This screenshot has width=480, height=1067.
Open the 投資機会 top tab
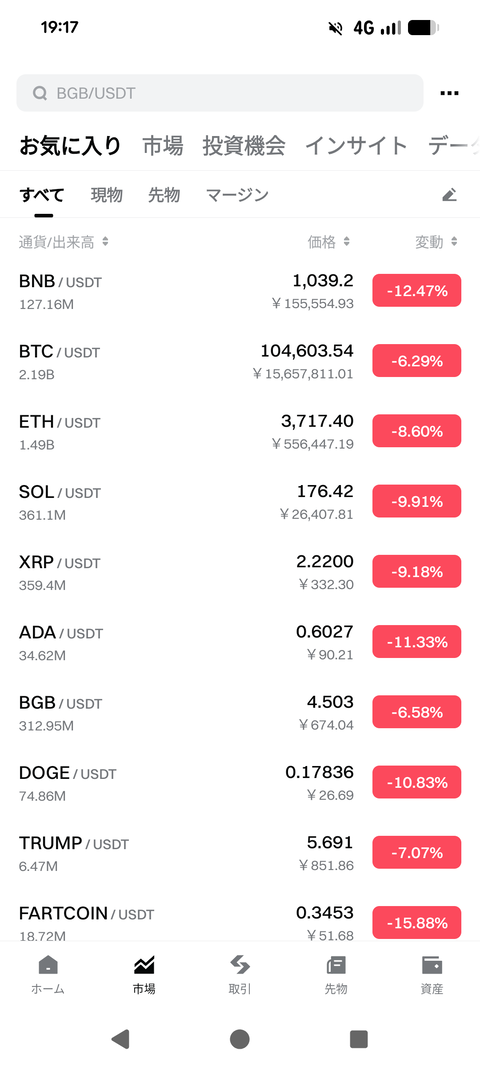point(244,145)
